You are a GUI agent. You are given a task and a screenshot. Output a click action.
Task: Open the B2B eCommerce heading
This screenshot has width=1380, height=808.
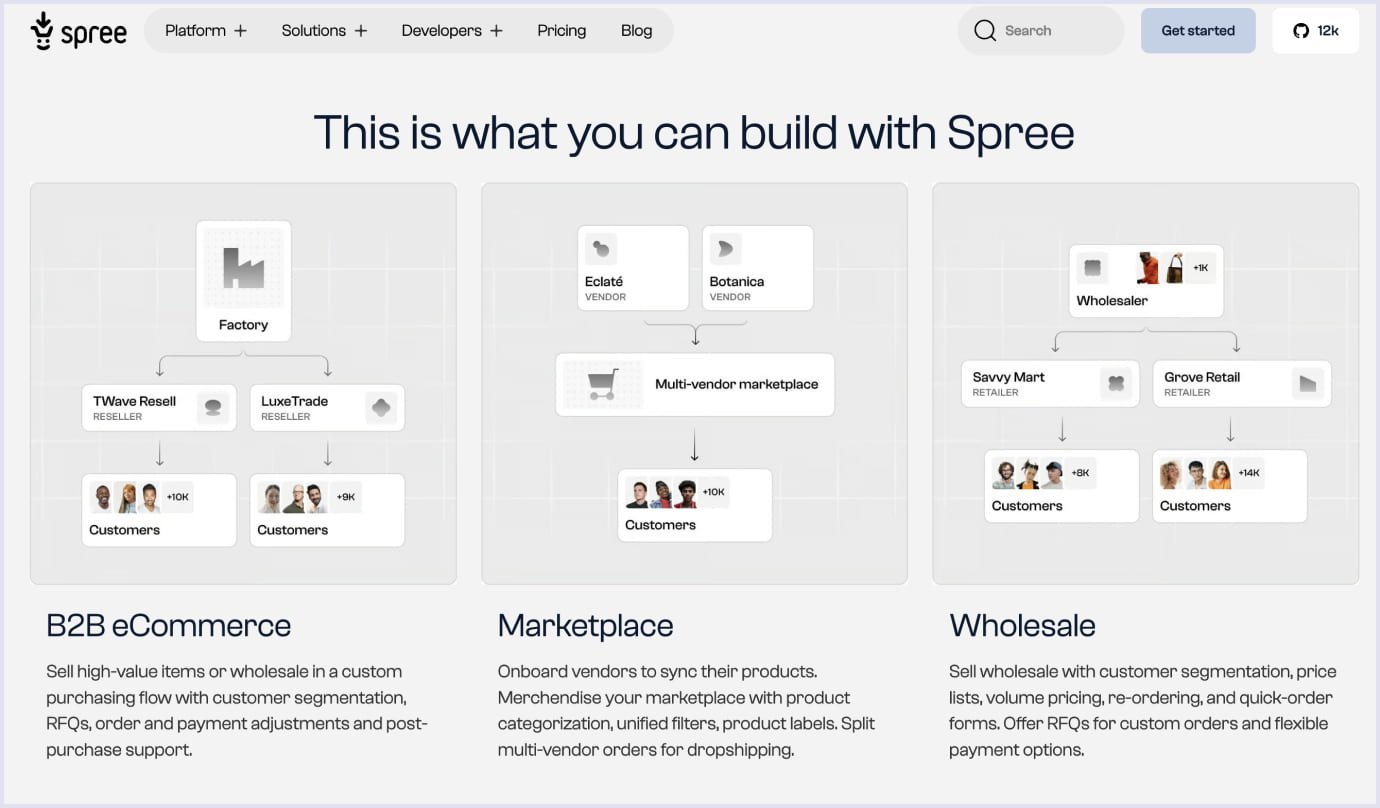(169, 626)
